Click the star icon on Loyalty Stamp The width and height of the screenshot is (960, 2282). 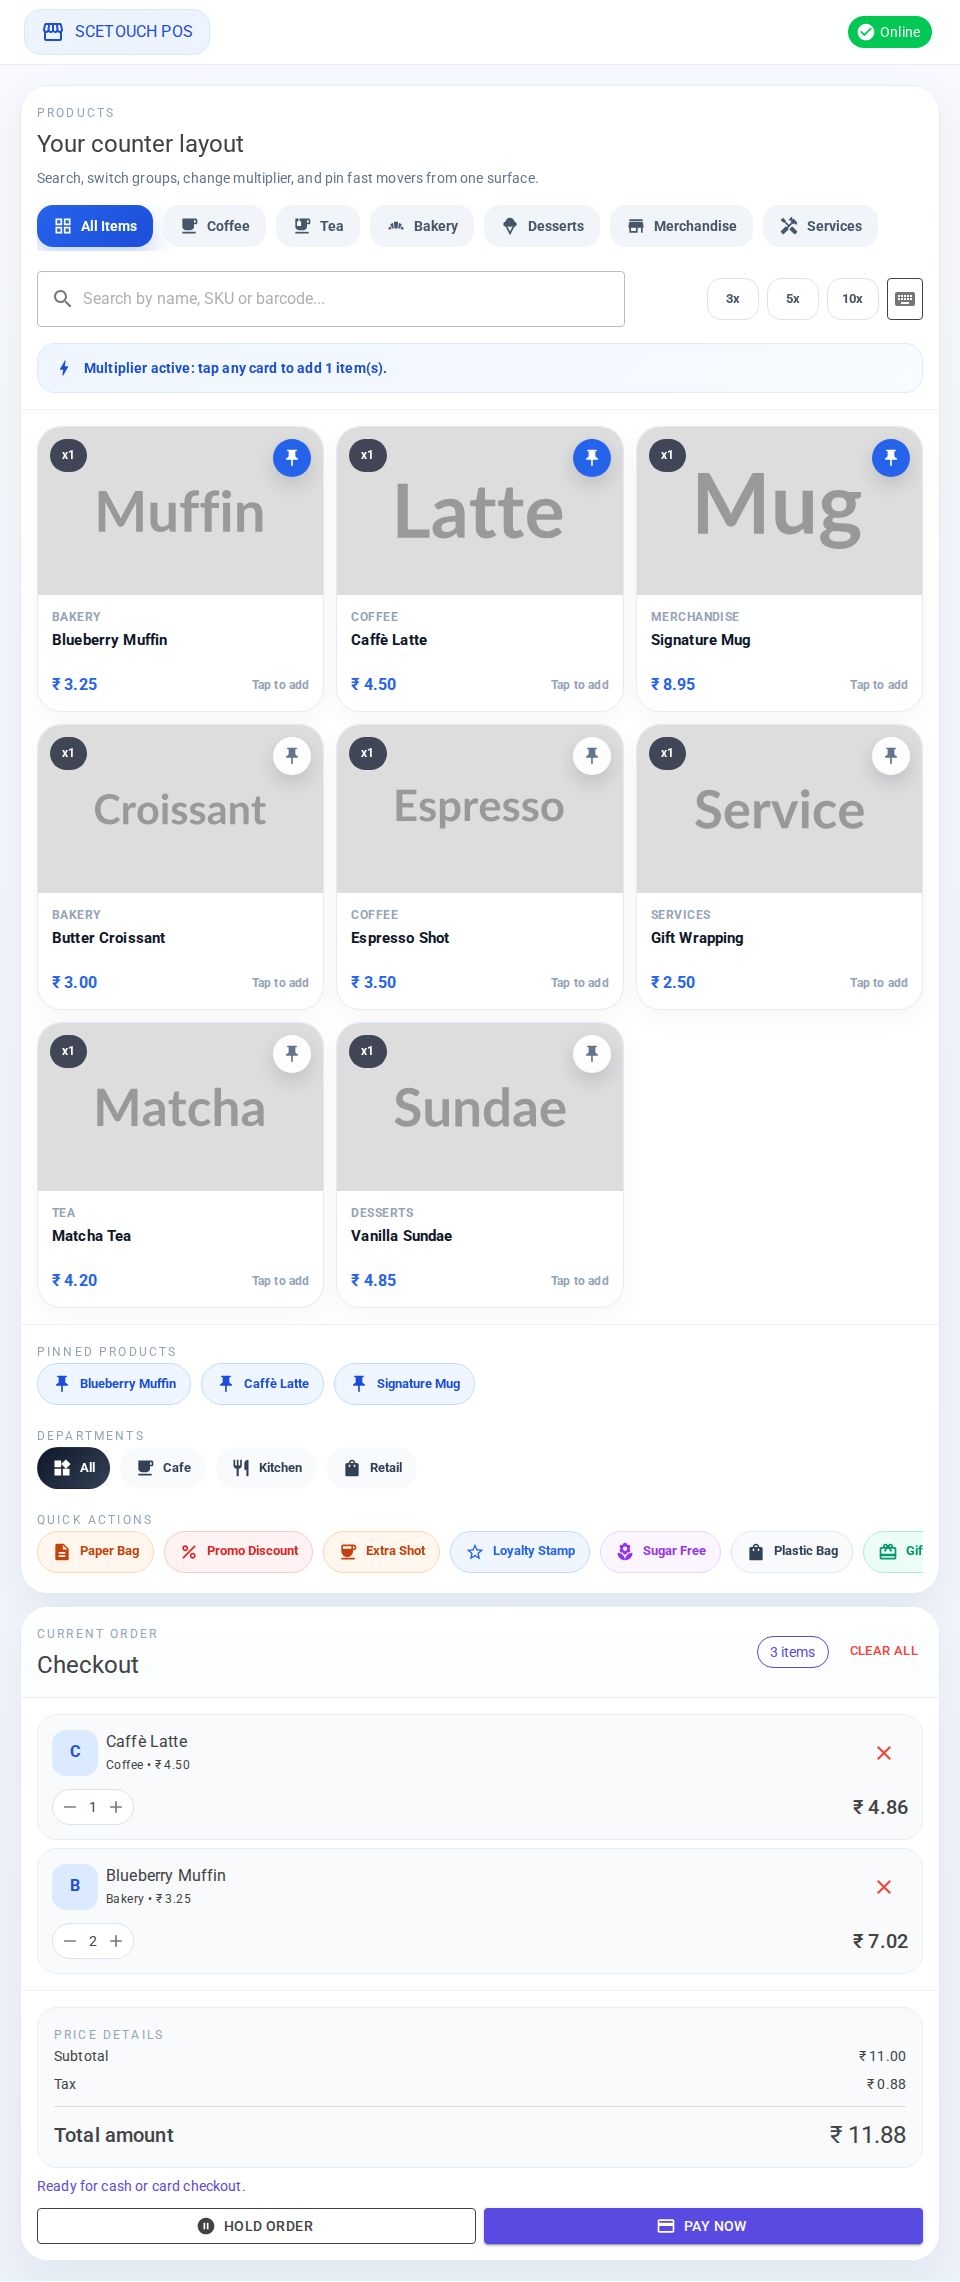pyautogui.click(x=473, y=1551)
